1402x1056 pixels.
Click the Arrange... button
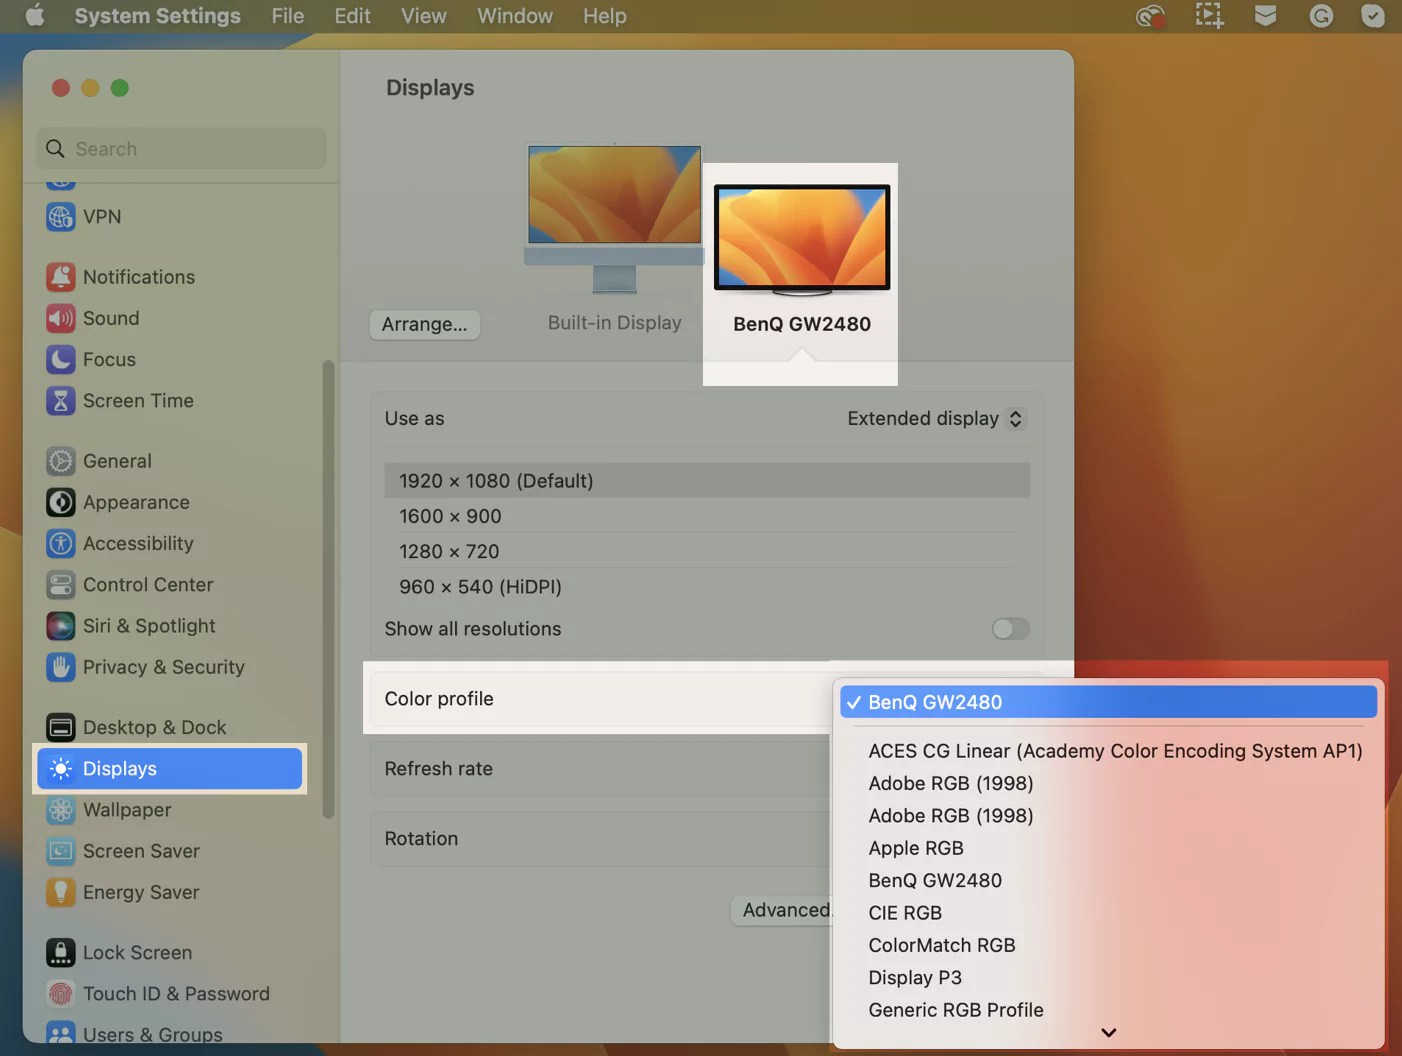click(424, 324)
